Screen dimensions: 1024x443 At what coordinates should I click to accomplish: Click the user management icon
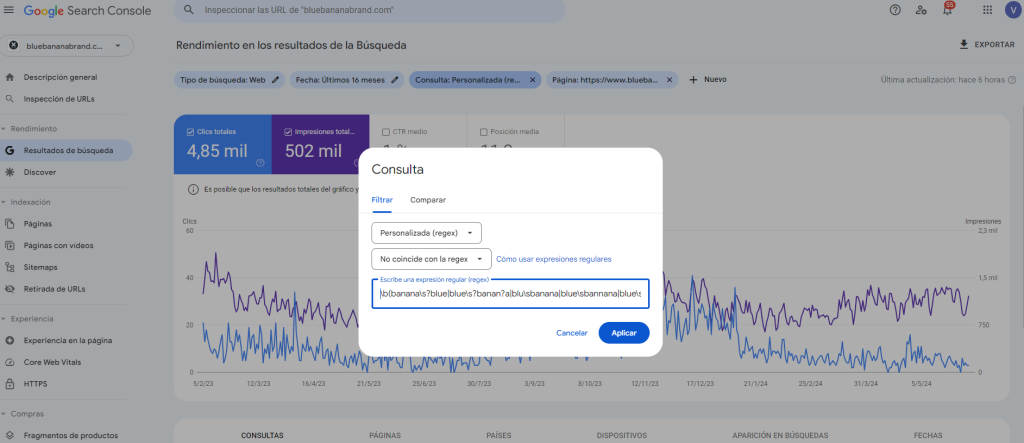pos(921,10)
